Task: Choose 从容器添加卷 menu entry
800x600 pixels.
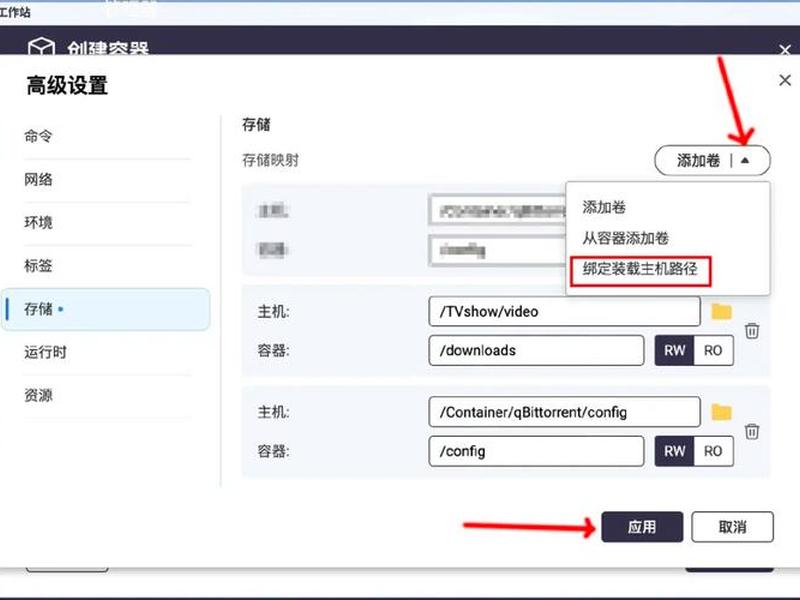Action: (626, 238)
